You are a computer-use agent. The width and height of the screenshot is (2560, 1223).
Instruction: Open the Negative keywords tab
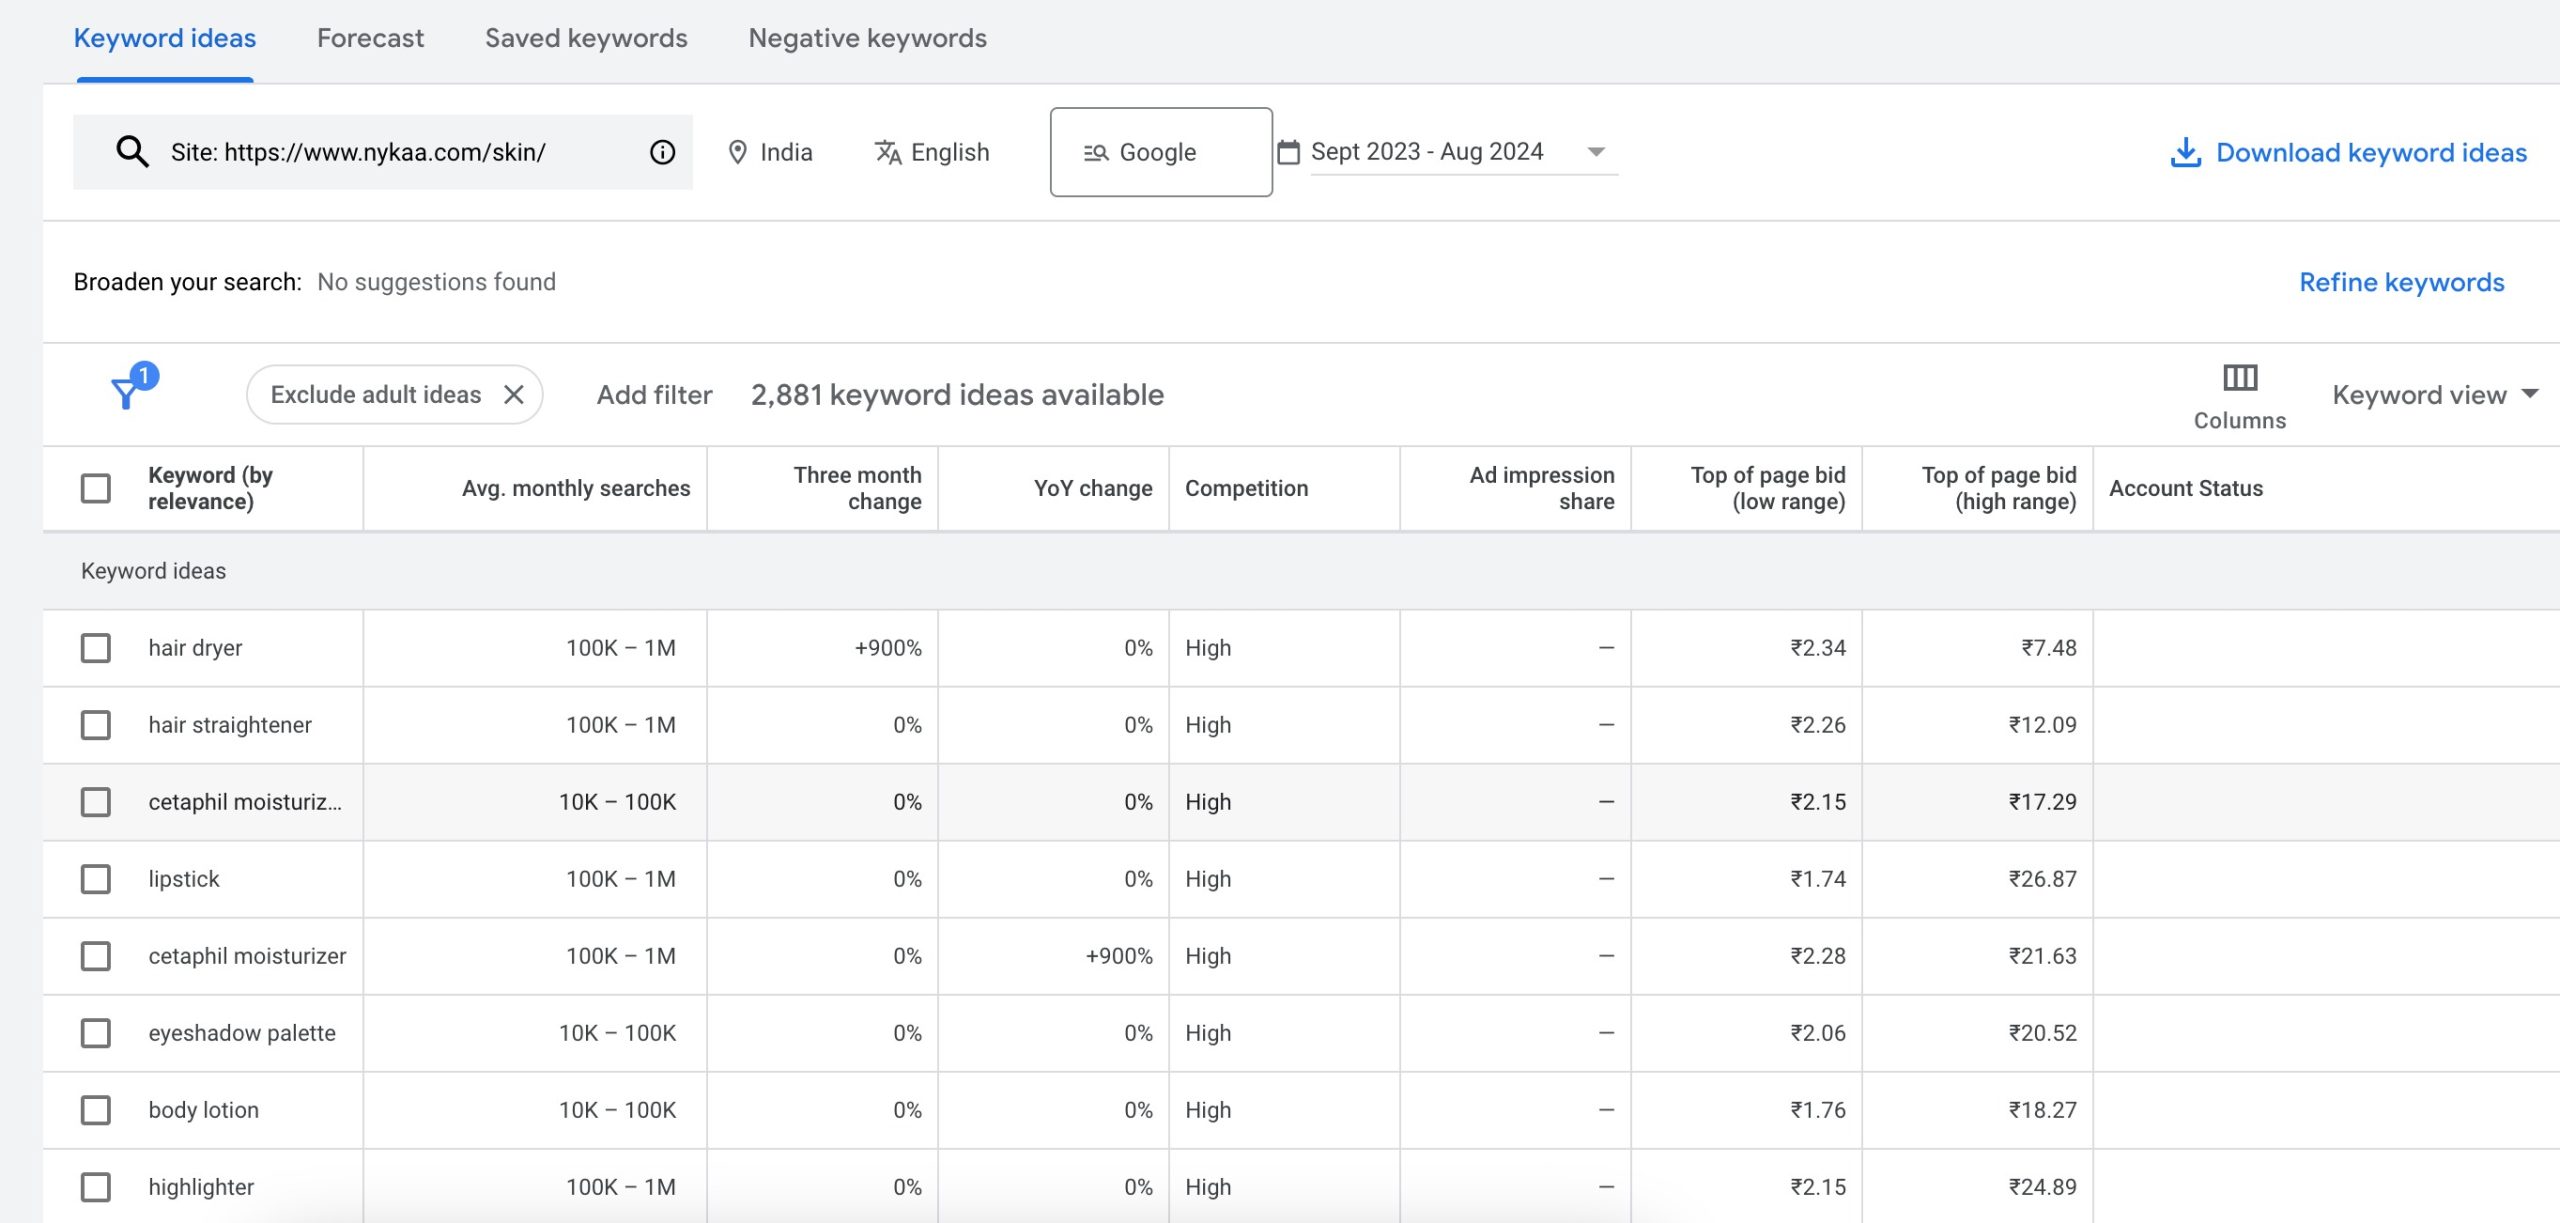click(x=867, y=38)
